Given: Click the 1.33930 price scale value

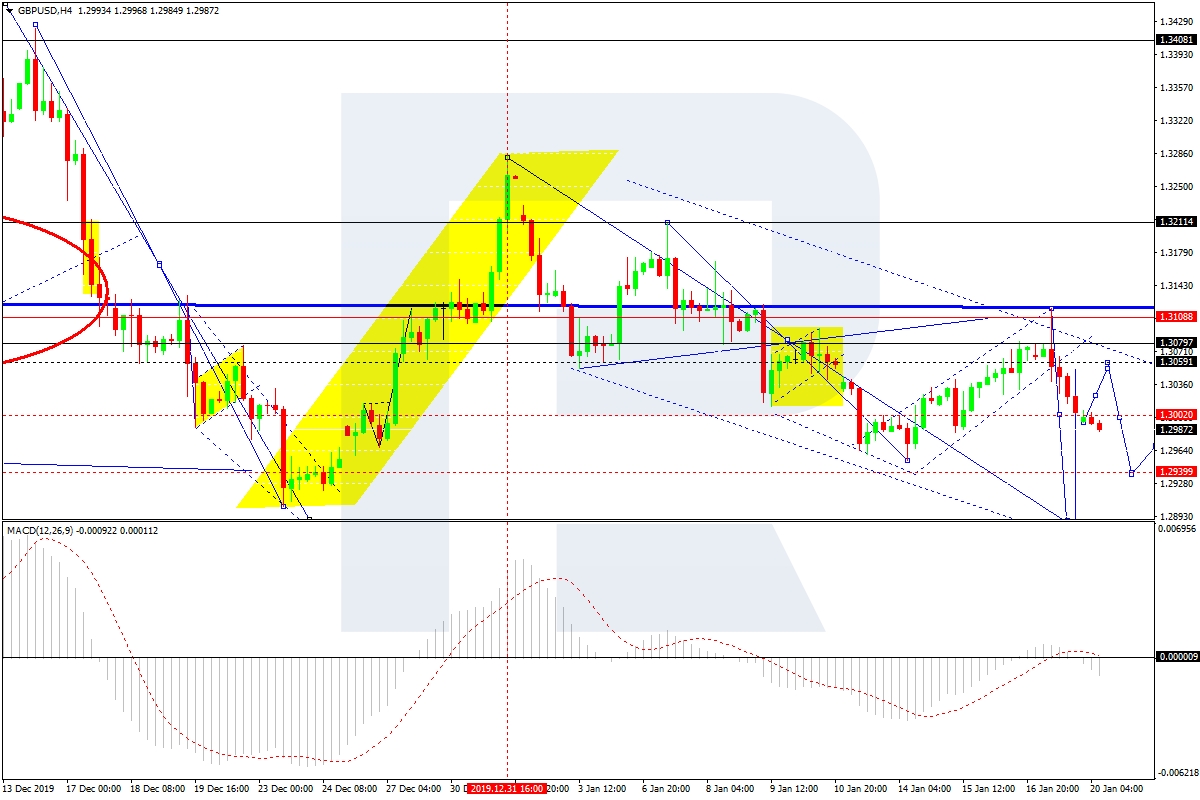Looking at the screenshot, I should [1176, 54].
